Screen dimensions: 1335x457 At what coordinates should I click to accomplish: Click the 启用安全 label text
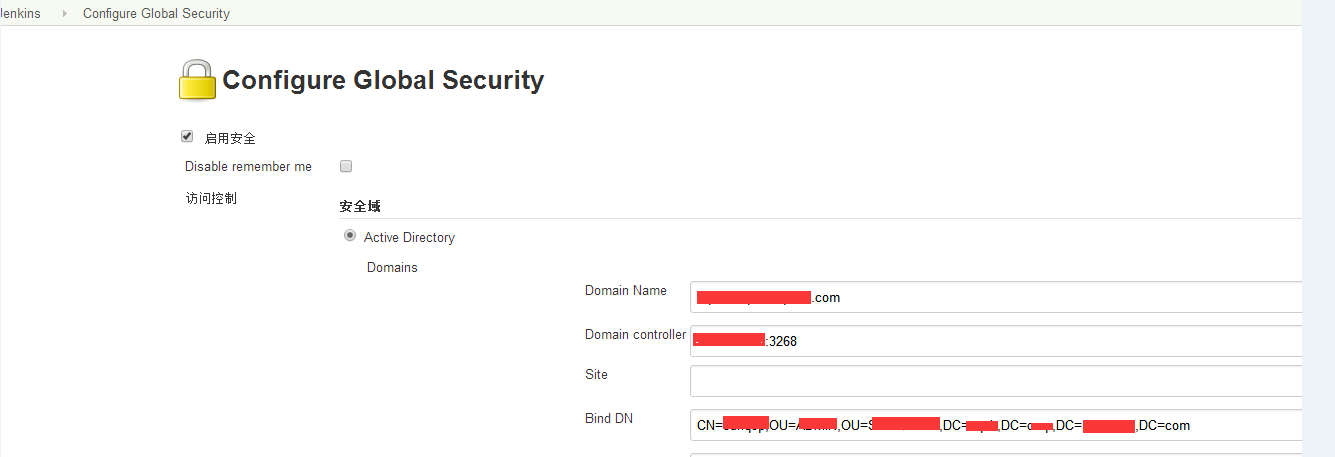pyautogui.click(x=230, y=138)
